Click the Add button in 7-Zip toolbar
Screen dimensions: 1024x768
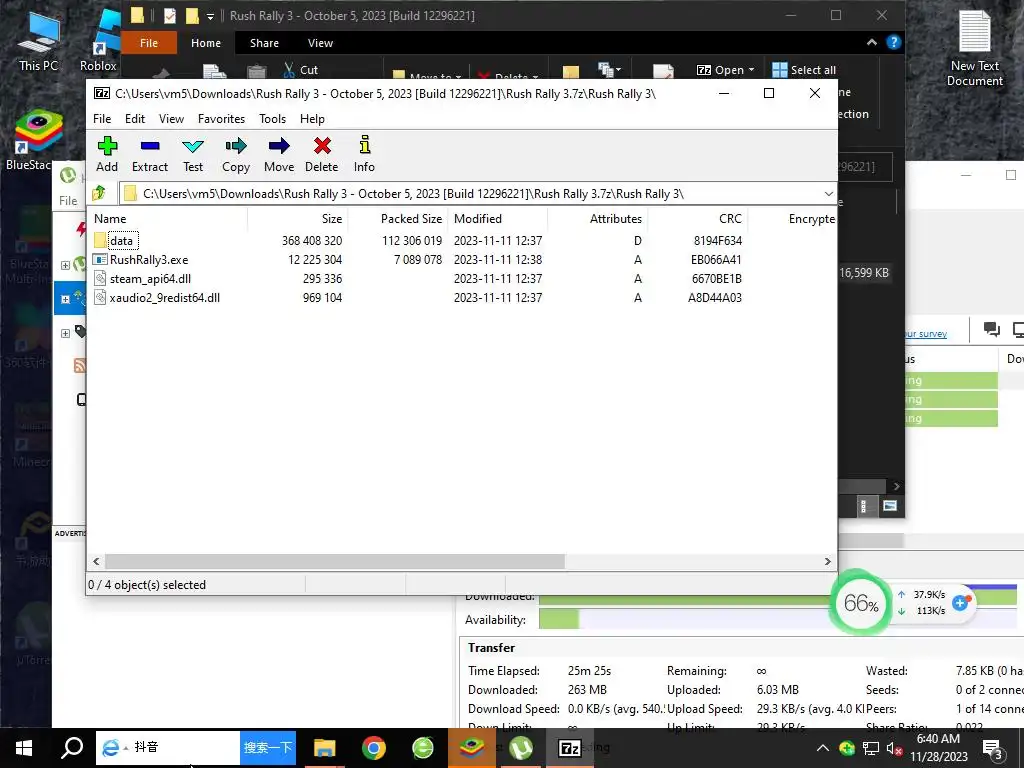(x=107, y=154)
